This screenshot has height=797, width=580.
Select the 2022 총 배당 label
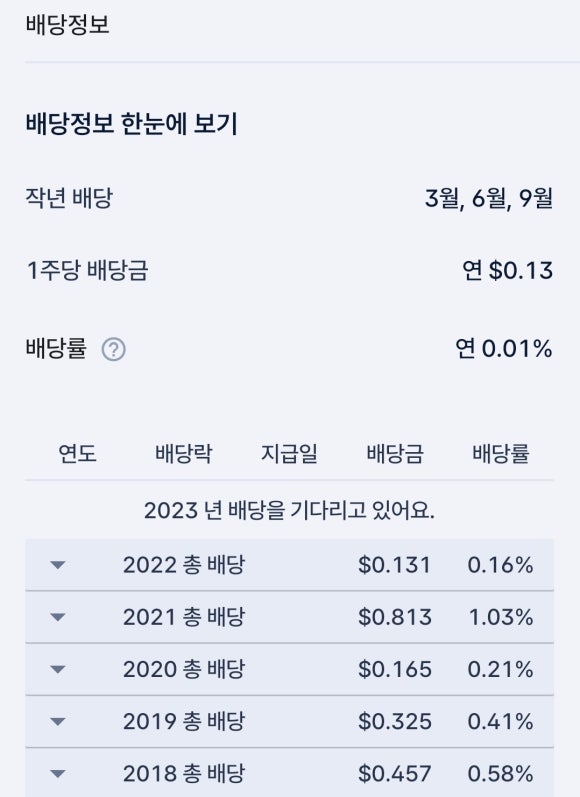[x=184, y=565]
